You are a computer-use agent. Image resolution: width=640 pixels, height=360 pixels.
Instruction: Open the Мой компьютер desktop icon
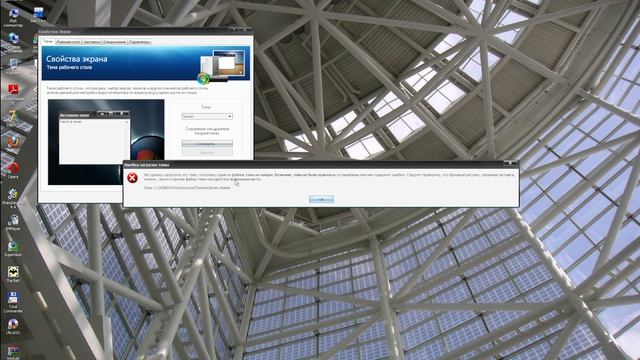pos(13,17)
